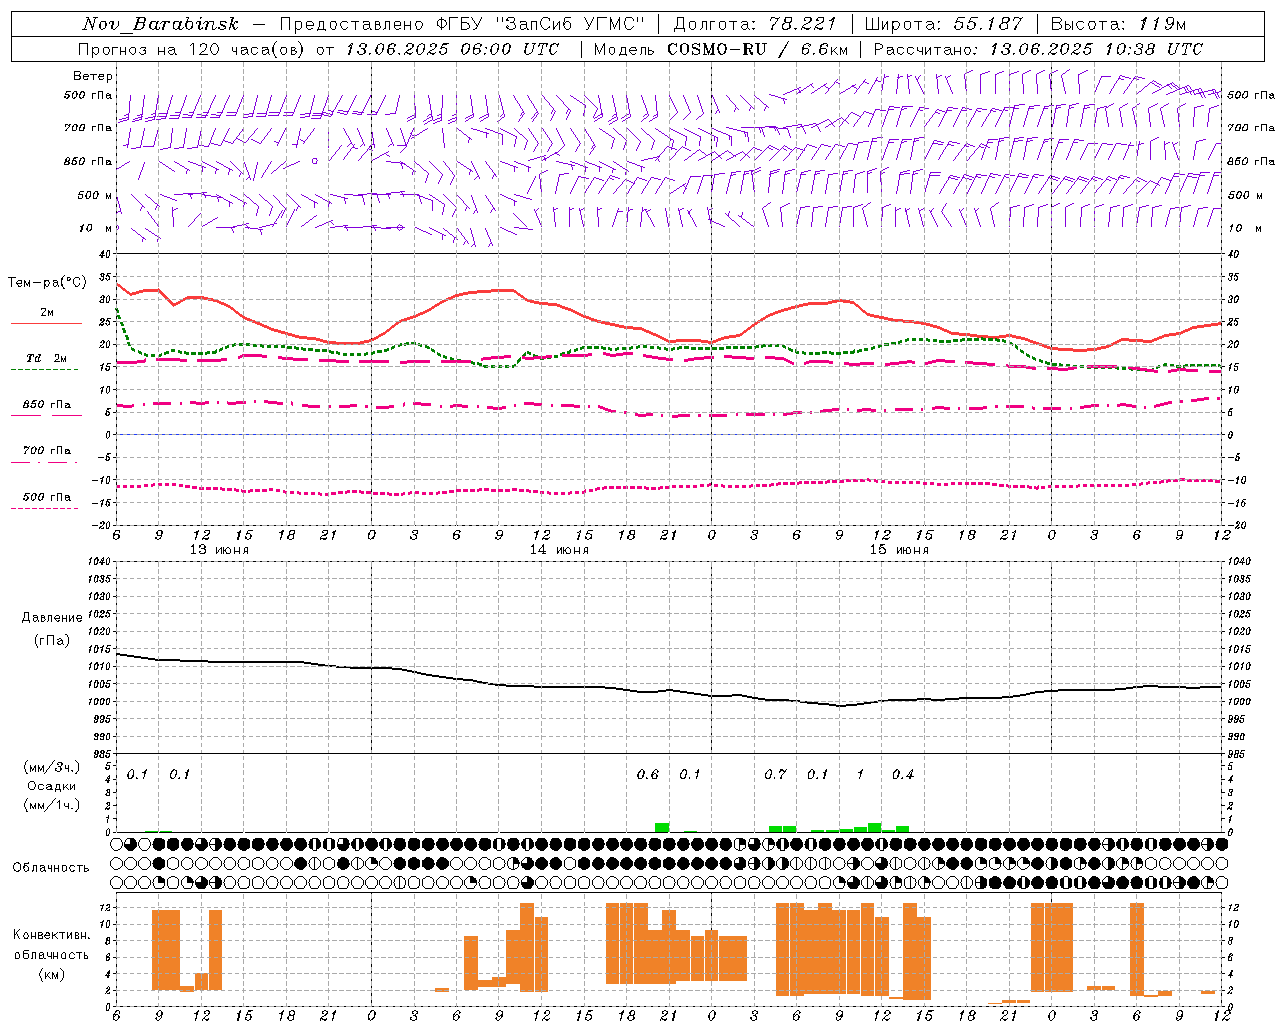
Task: Click the dotted pink 500 гПа temperature legend line
Action: 44,509
